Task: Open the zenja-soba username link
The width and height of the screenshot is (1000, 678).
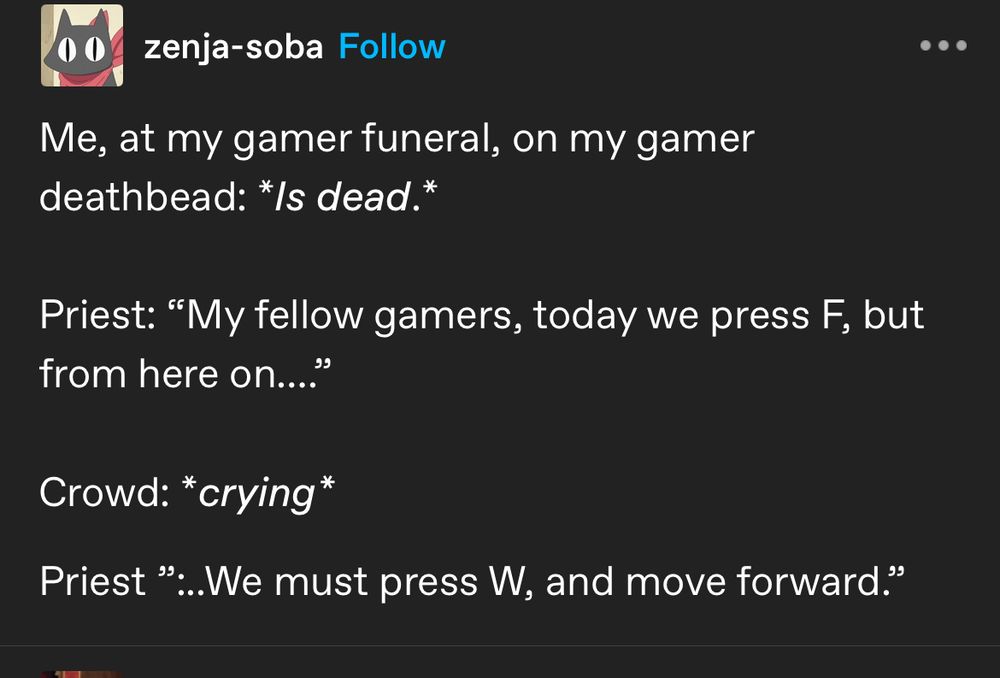Action: click(233, 47)
